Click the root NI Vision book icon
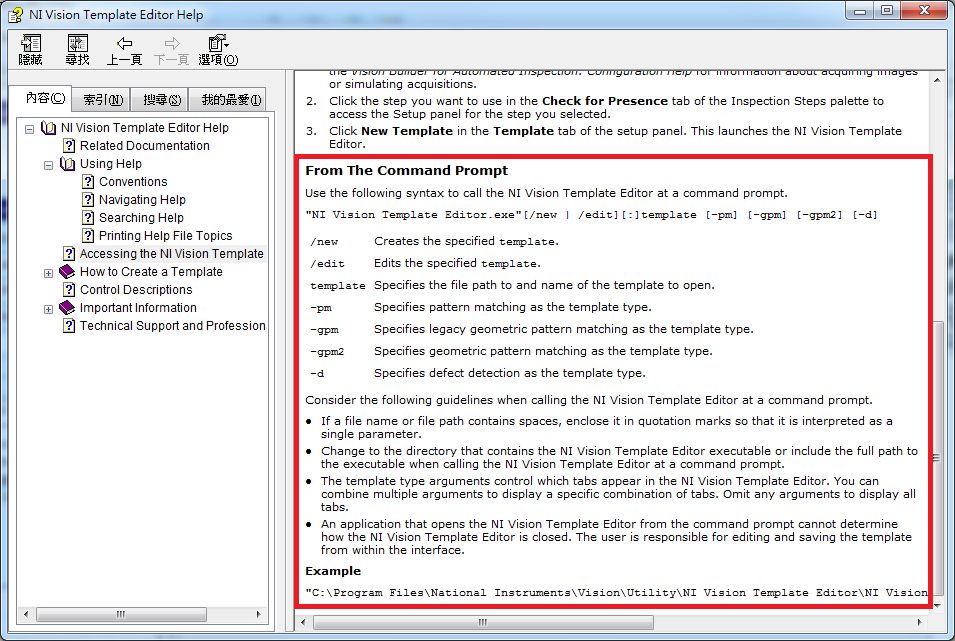The image size is (955, 641). [x=49, y=128]
